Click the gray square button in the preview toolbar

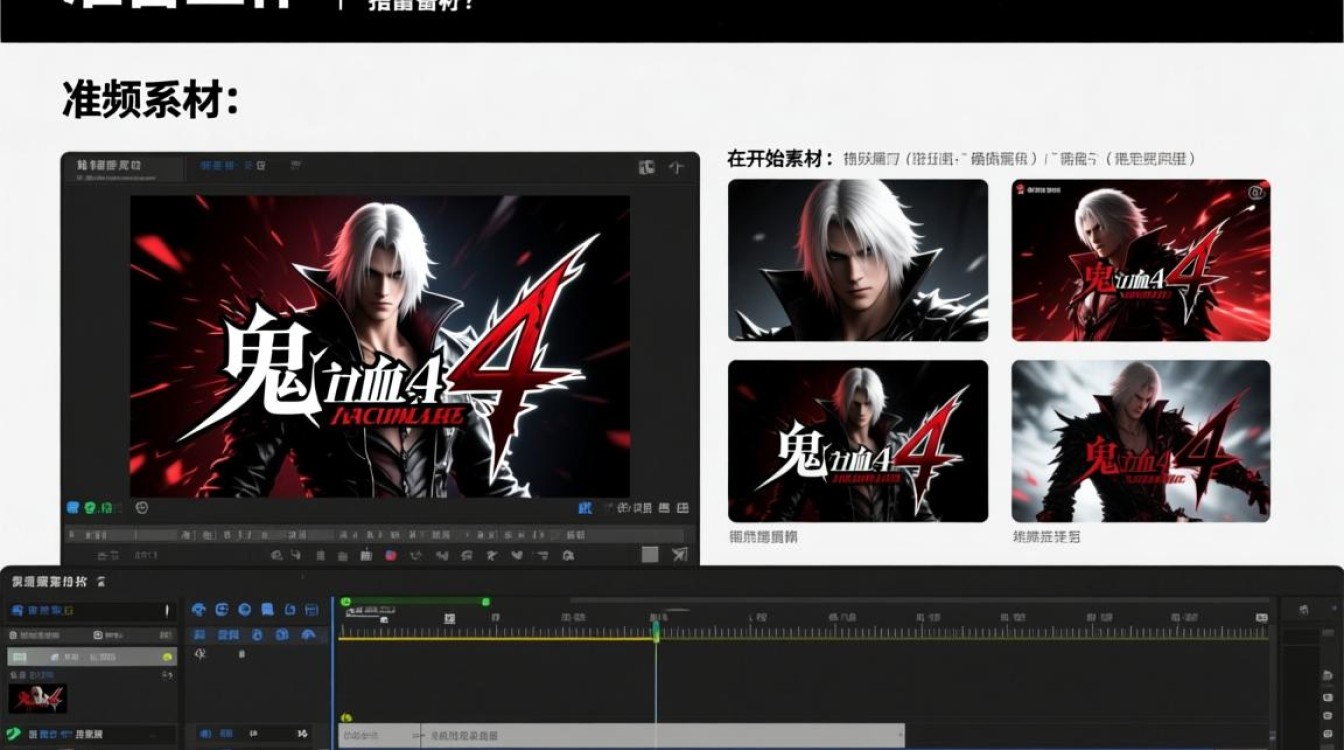pos(650,554)
